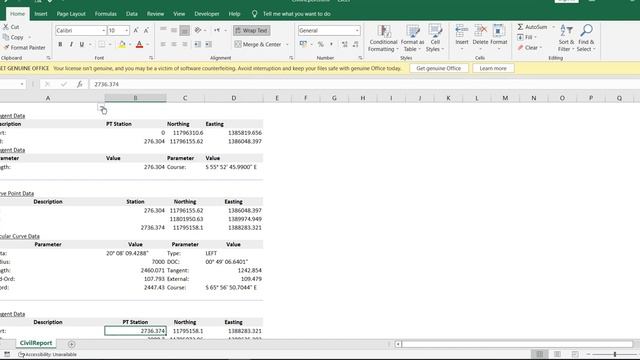Expand the Name Box dropdown
The width and height of the screenshot is (640, 360).
coord(22,84)
